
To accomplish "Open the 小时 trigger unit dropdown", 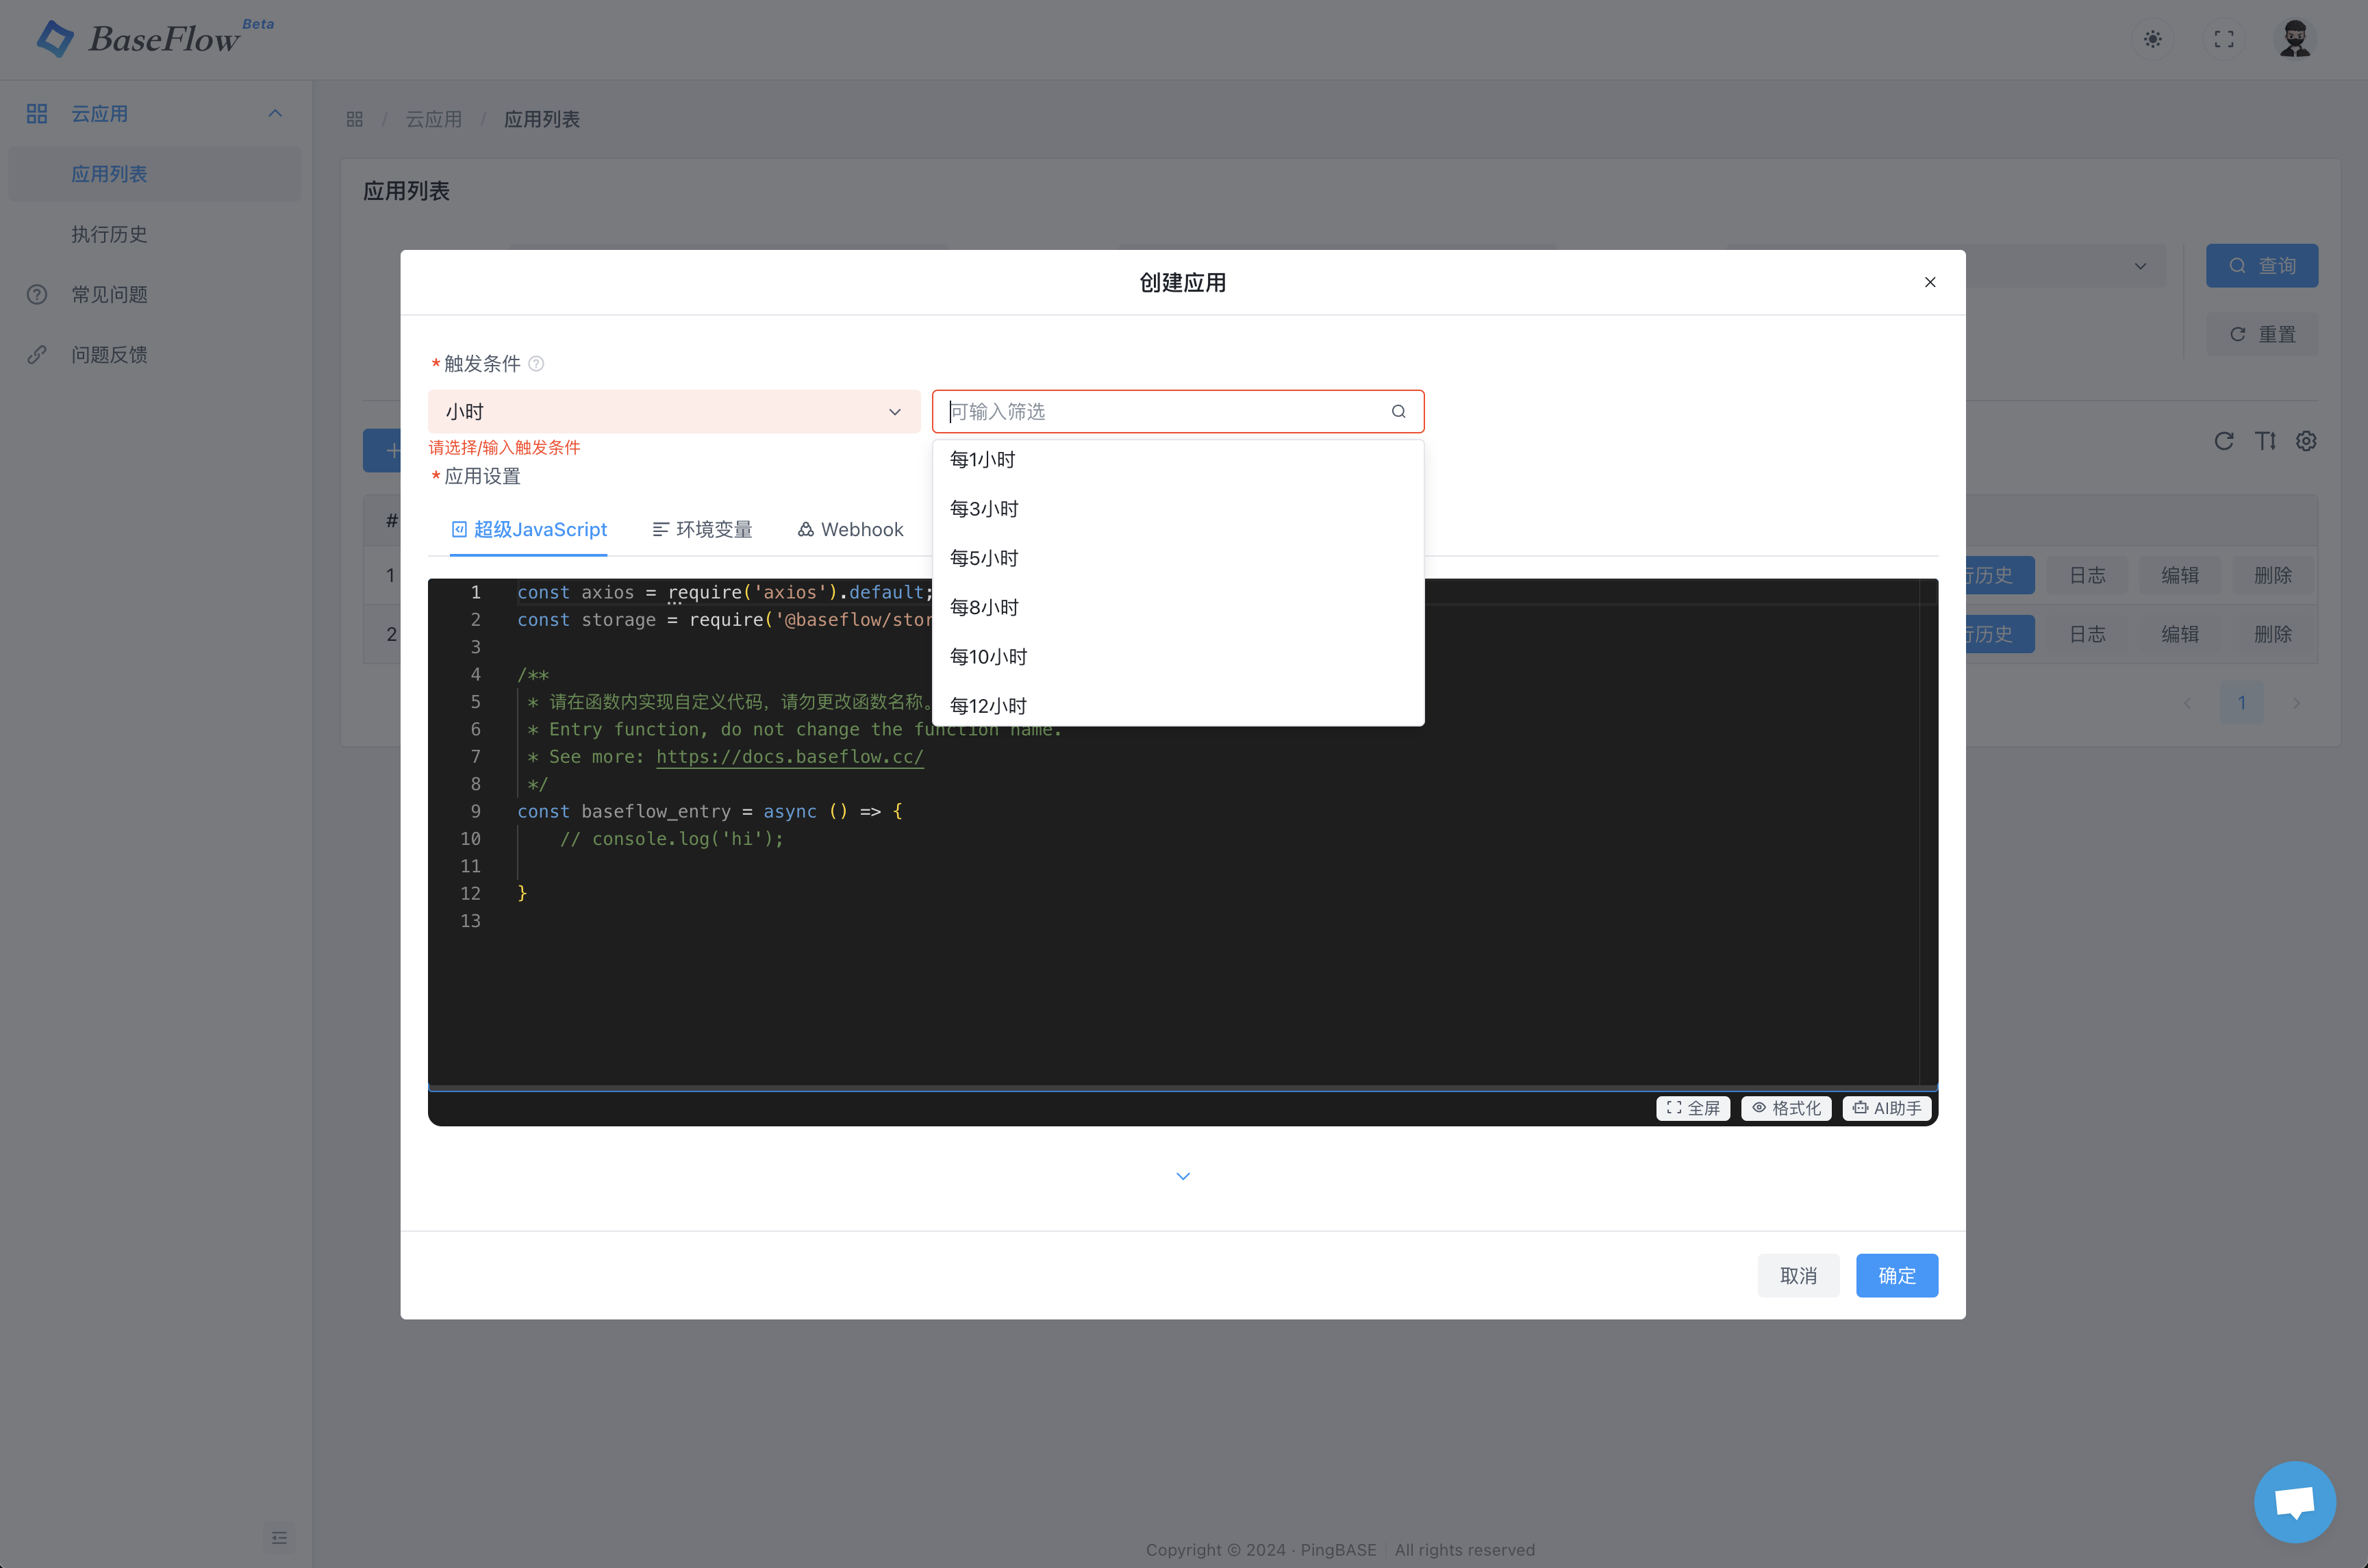I will 673,411.
